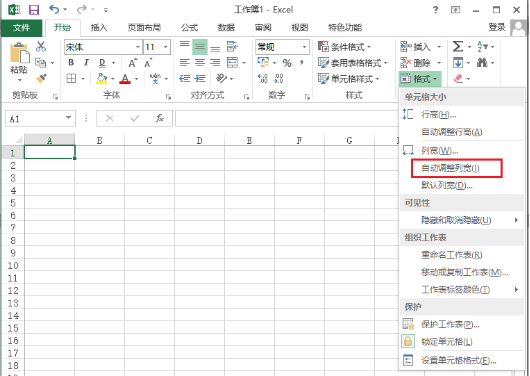Open the 条件格式 button
530x376 pixels.
344,47
